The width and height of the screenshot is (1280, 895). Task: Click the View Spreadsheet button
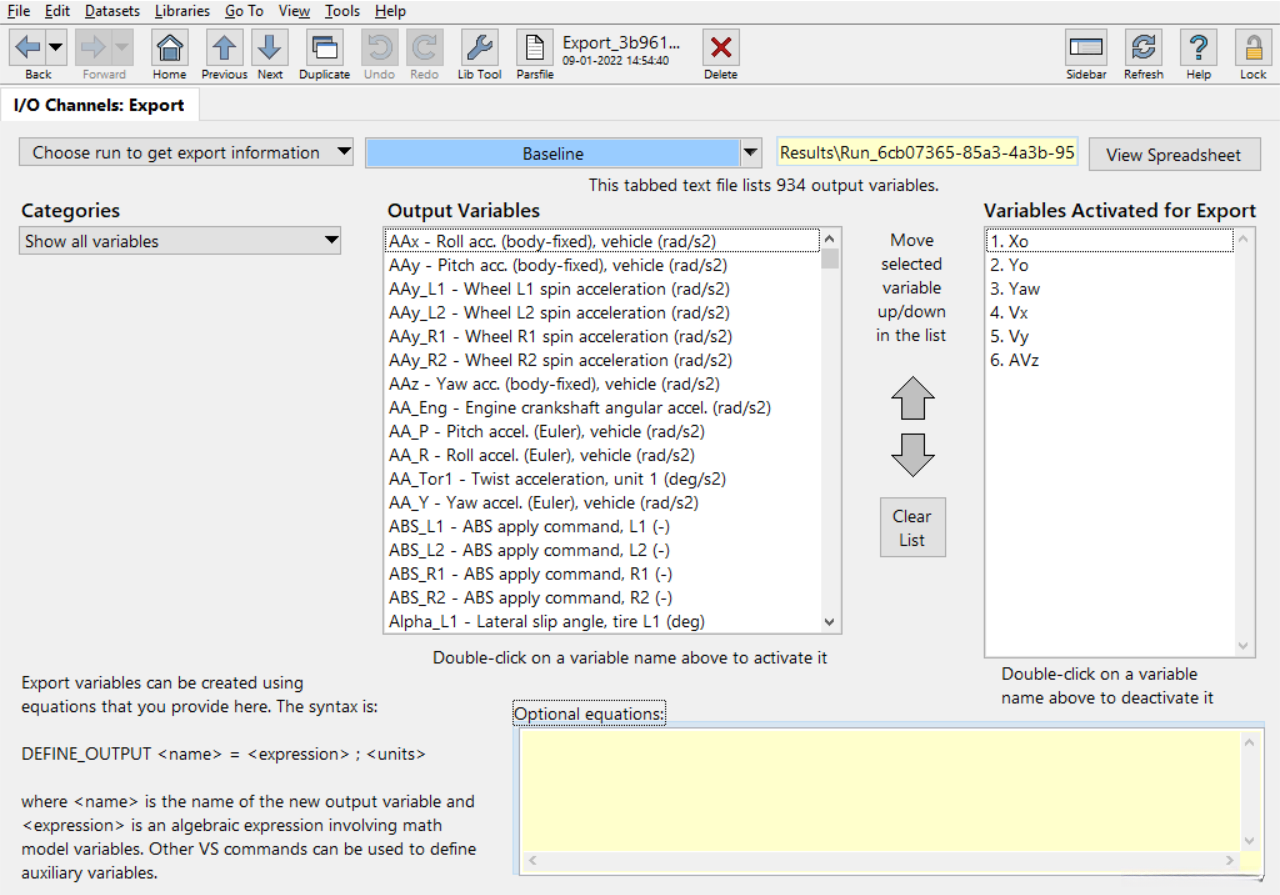(x=1174, y=155)
